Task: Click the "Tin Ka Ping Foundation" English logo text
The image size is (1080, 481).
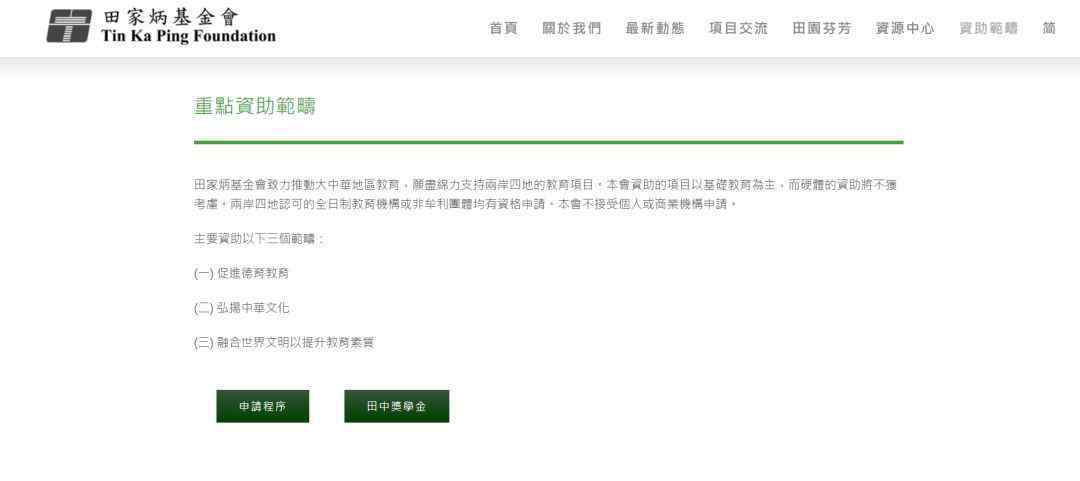Action: tap(188, 36)
